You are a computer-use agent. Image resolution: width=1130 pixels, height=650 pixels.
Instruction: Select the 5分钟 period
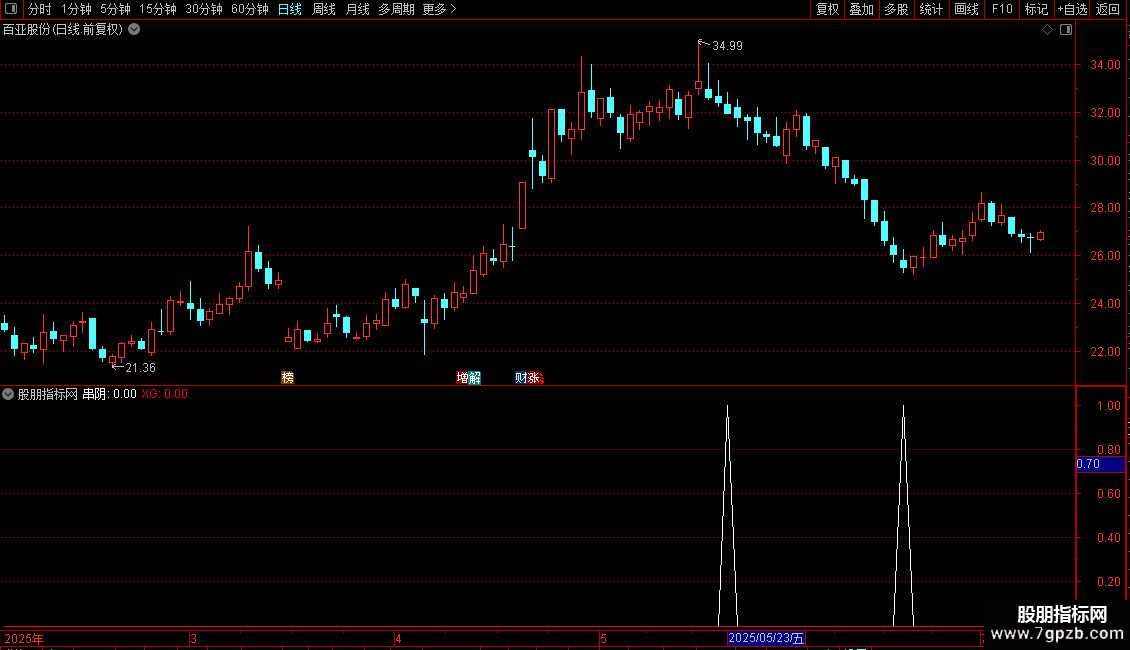[x=115, y=9]
